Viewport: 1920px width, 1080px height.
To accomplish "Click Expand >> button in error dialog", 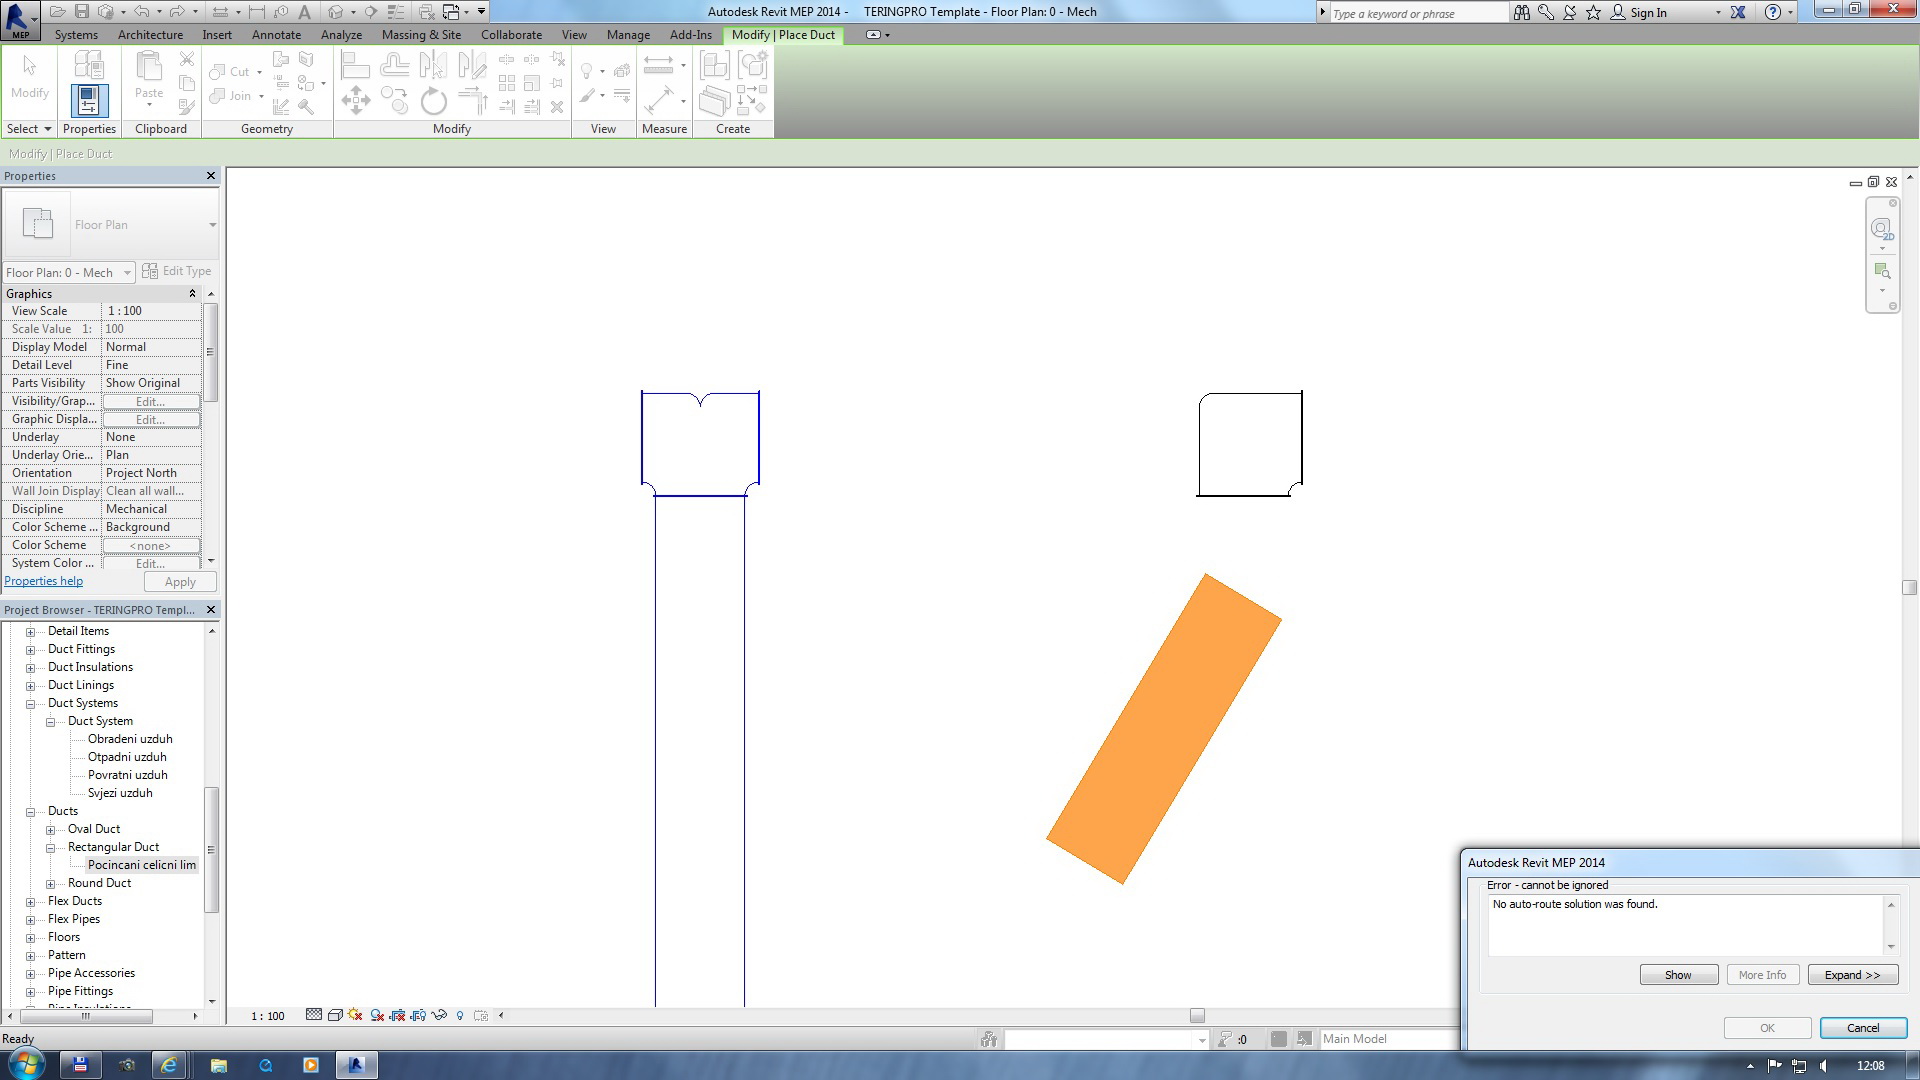I will click(x=1852, y=975).
